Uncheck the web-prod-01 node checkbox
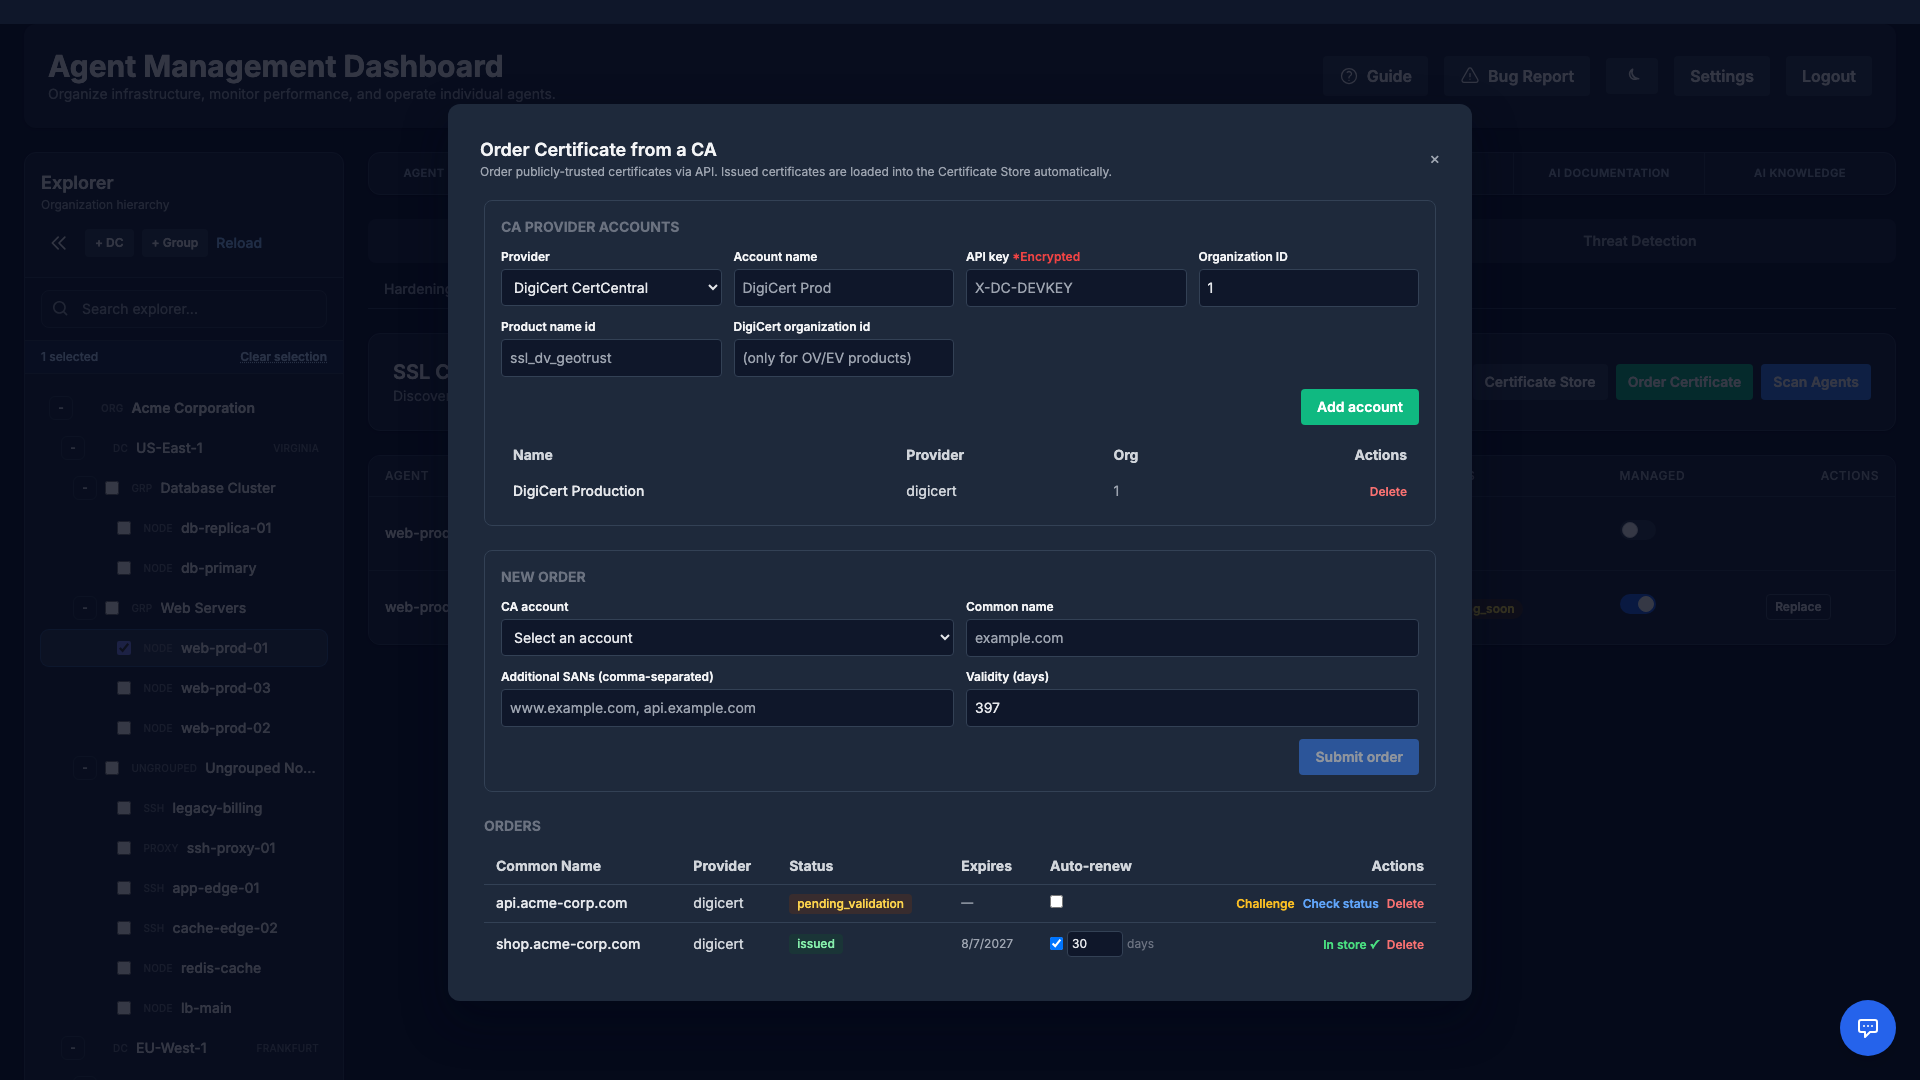This screenshot has width=1920, height=1080. [x=124, y=648]
